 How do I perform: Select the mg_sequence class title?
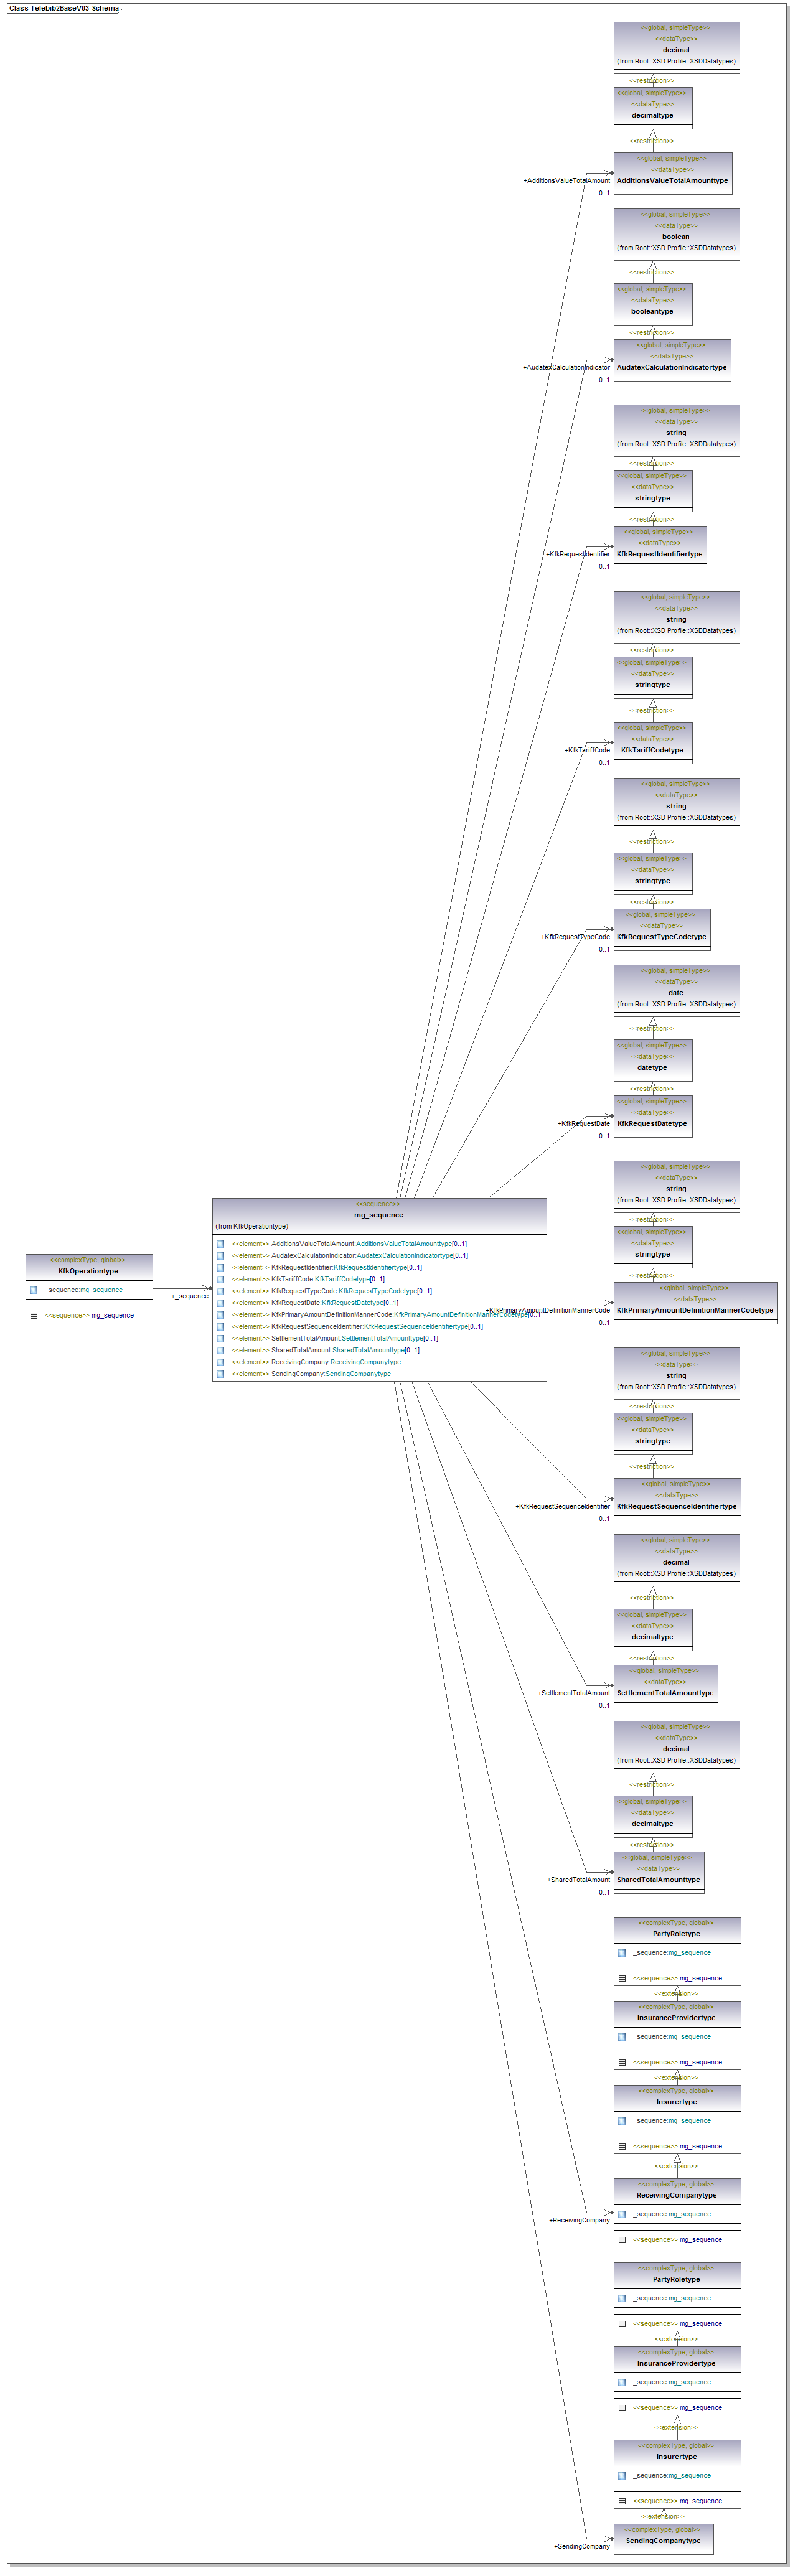pos(378,1215)
